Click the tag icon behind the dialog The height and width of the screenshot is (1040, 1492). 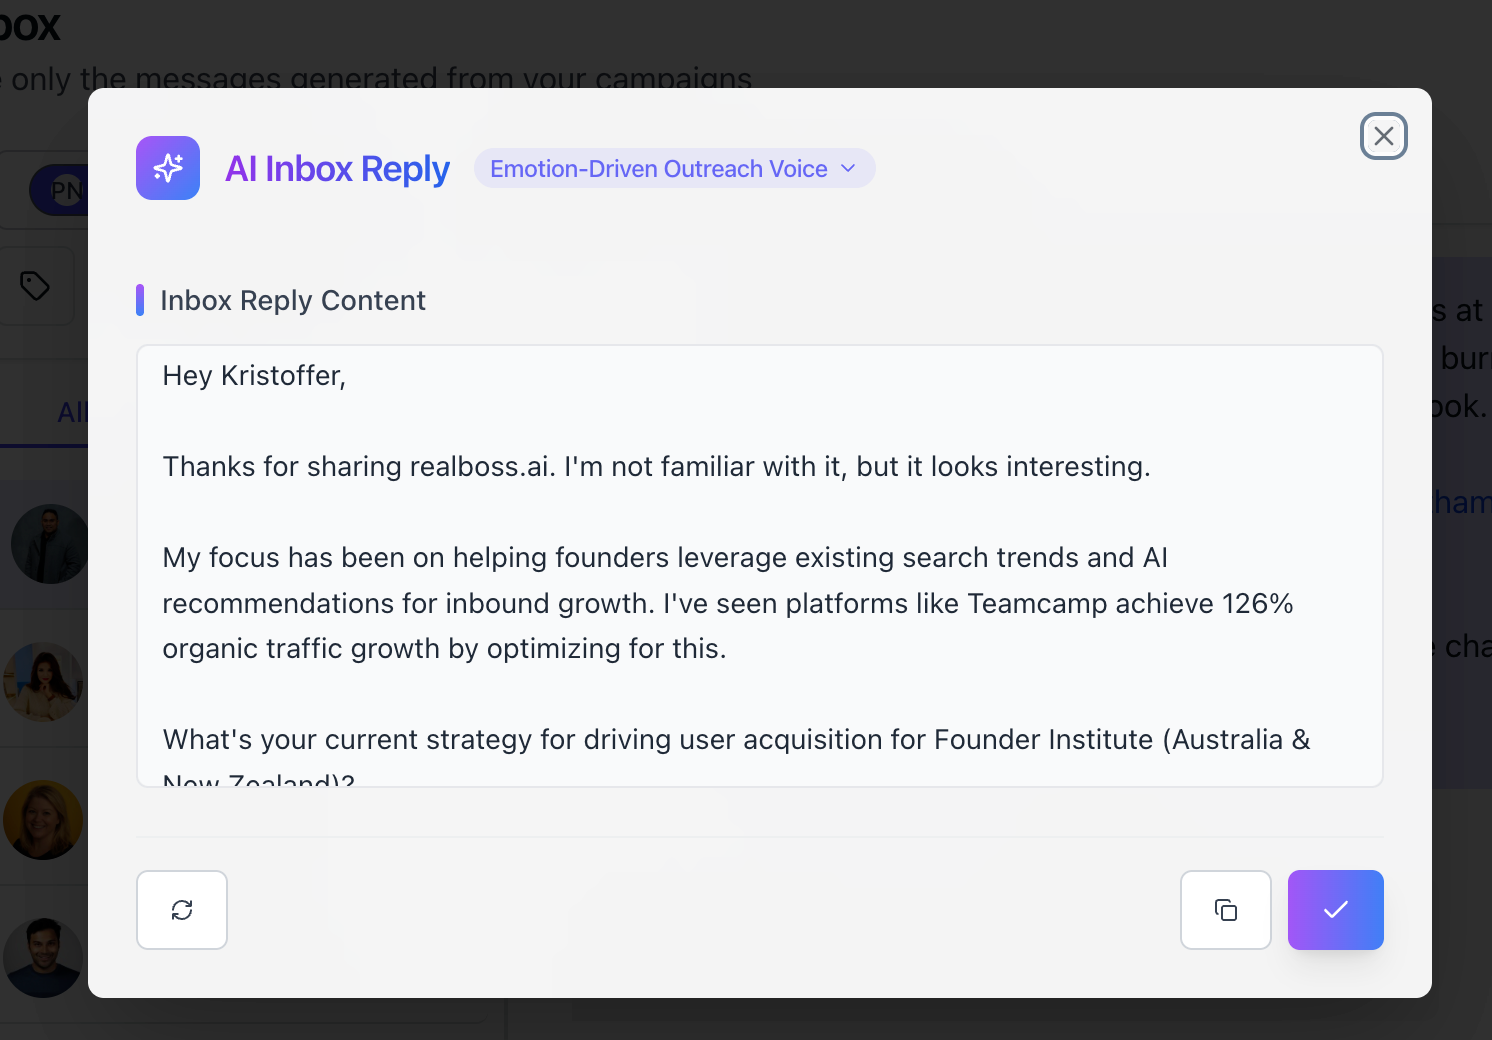pos(35,287)
